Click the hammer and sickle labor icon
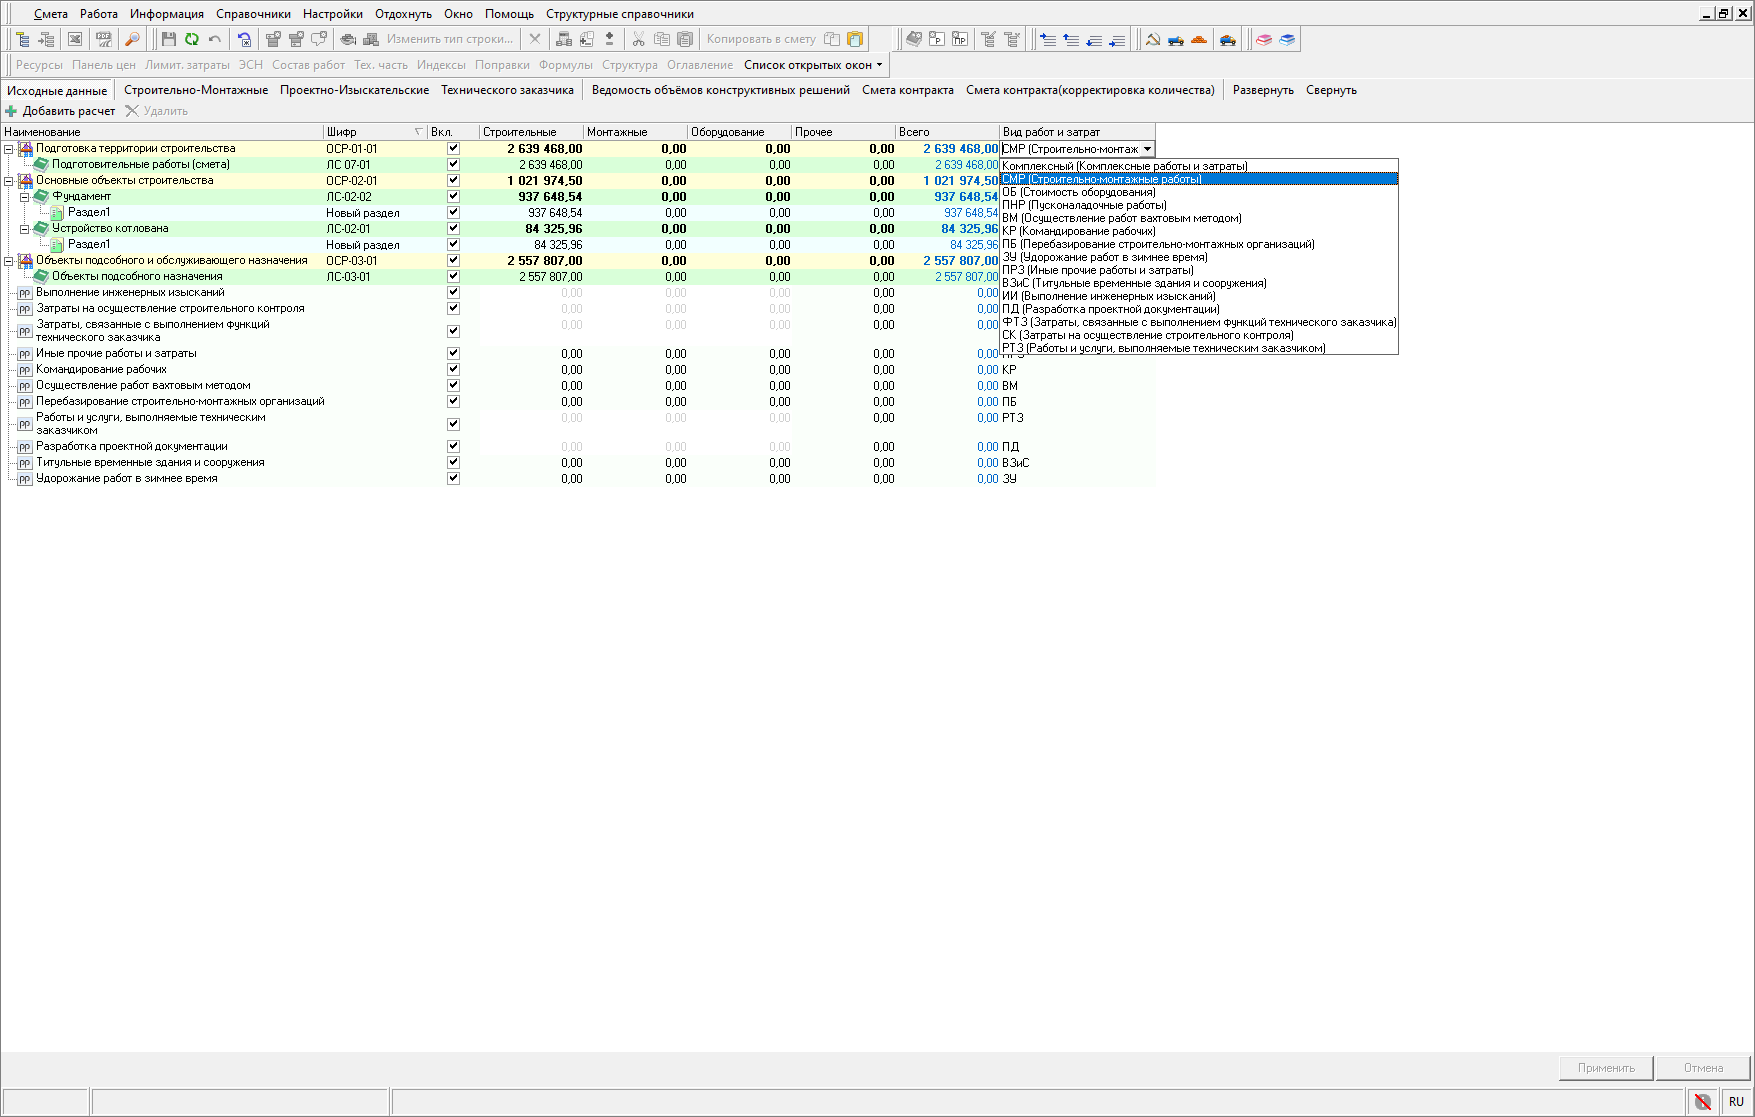Image resolution: width=1755 pixels, height=1117 pixels. (x=1153, y=39)
